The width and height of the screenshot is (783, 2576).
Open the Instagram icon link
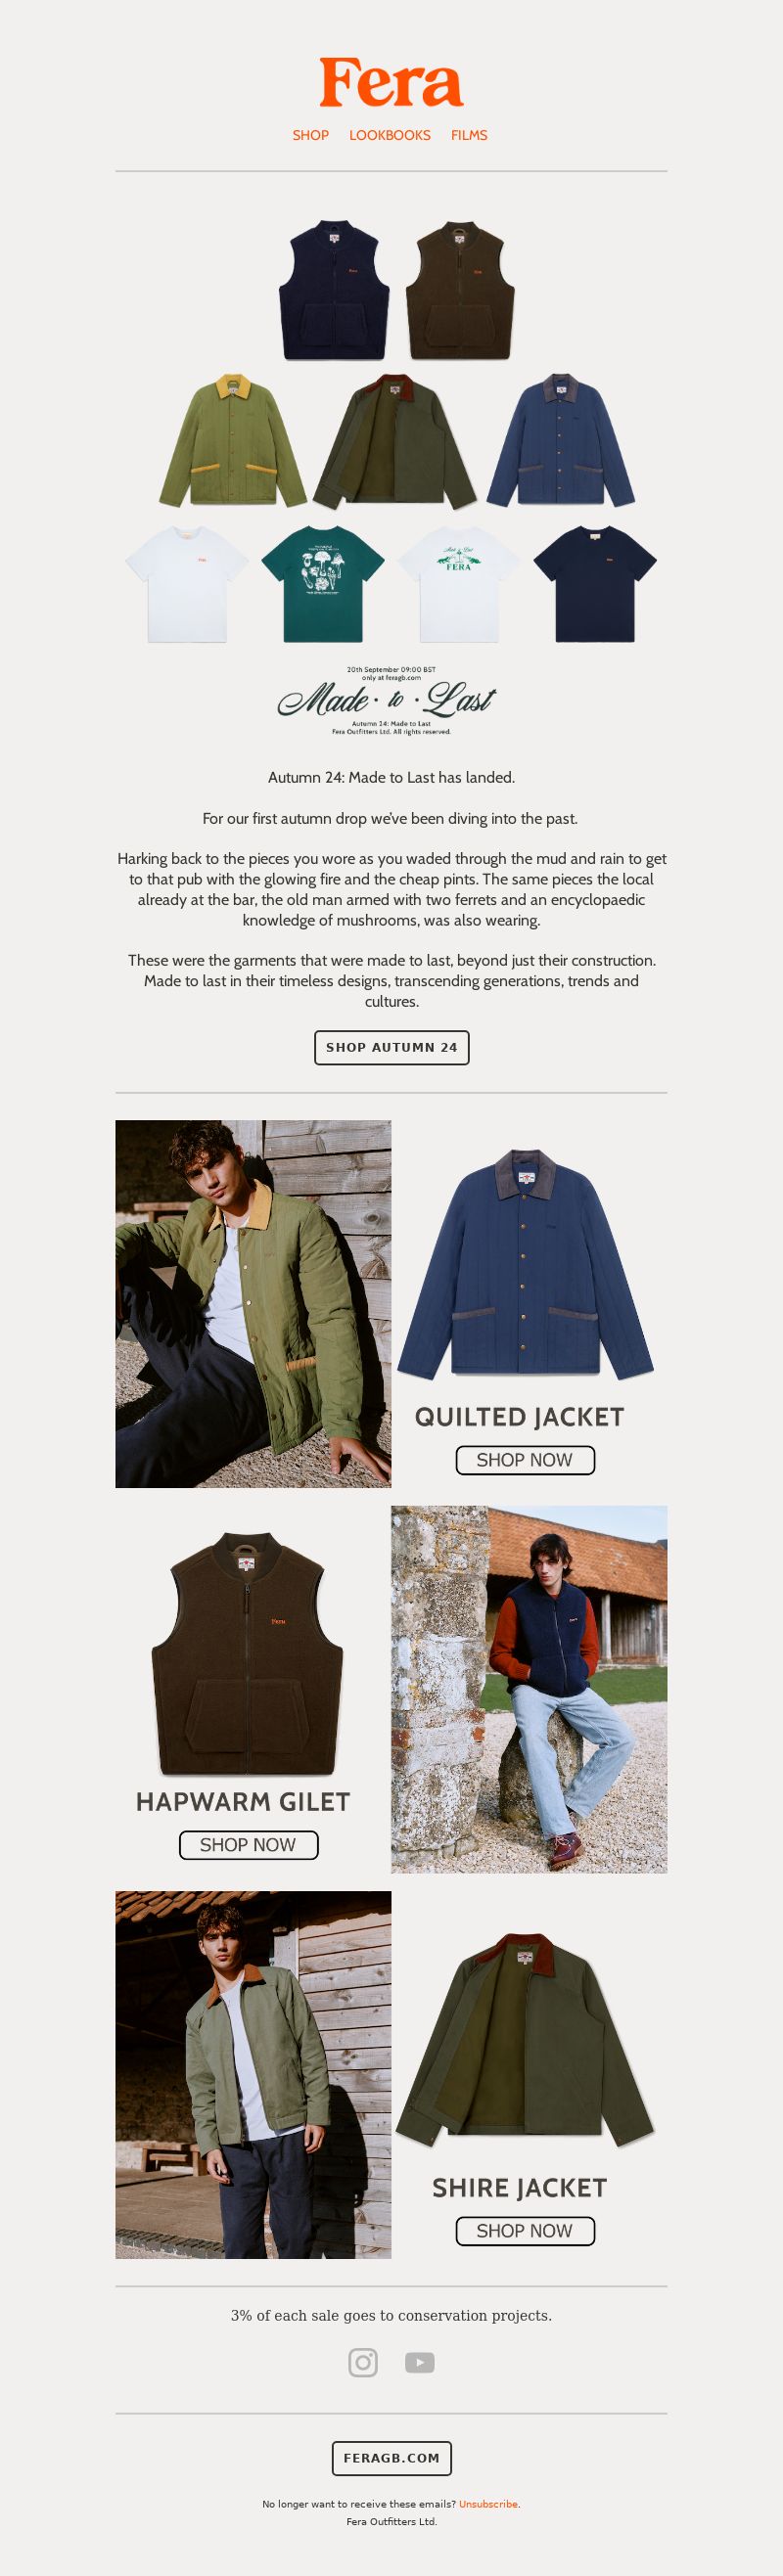[363, 2362]
